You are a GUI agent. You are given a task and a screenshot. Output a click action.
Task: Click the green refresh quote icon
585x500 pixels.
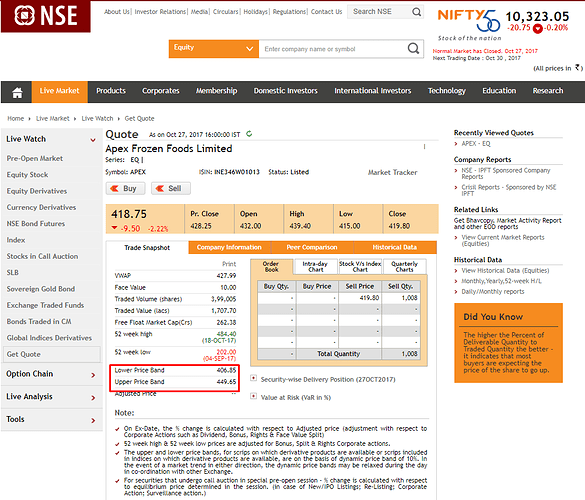click(249, 134)
